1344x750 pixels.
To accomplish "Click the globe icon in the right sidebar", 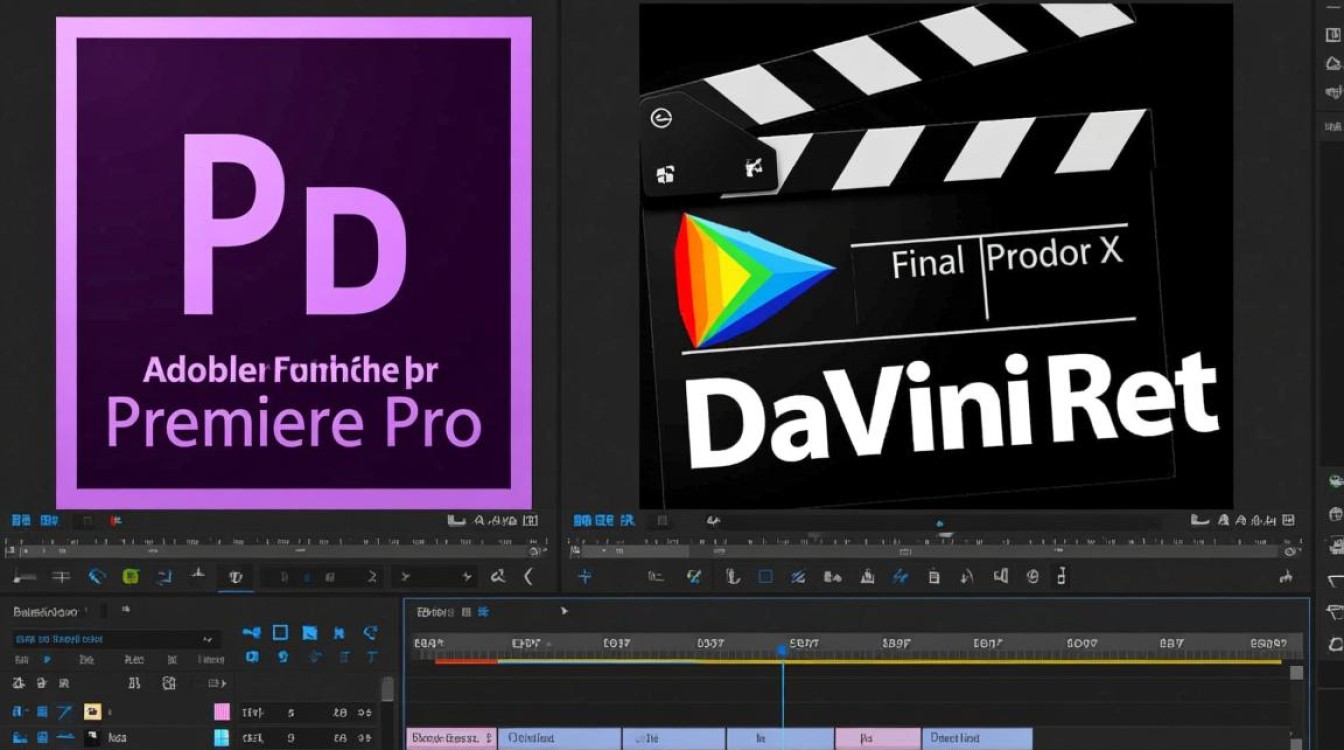I will click(1334, 514).
